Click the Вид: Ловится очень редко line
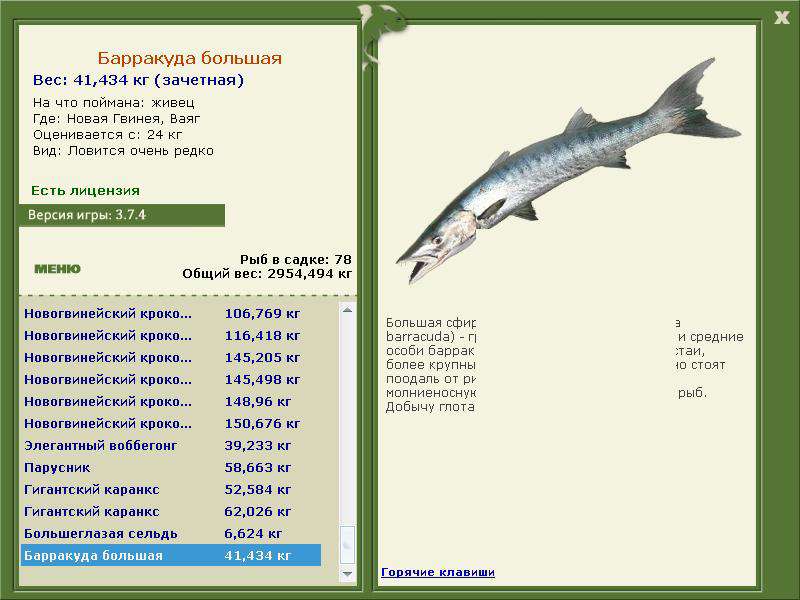 pos(123,151)
